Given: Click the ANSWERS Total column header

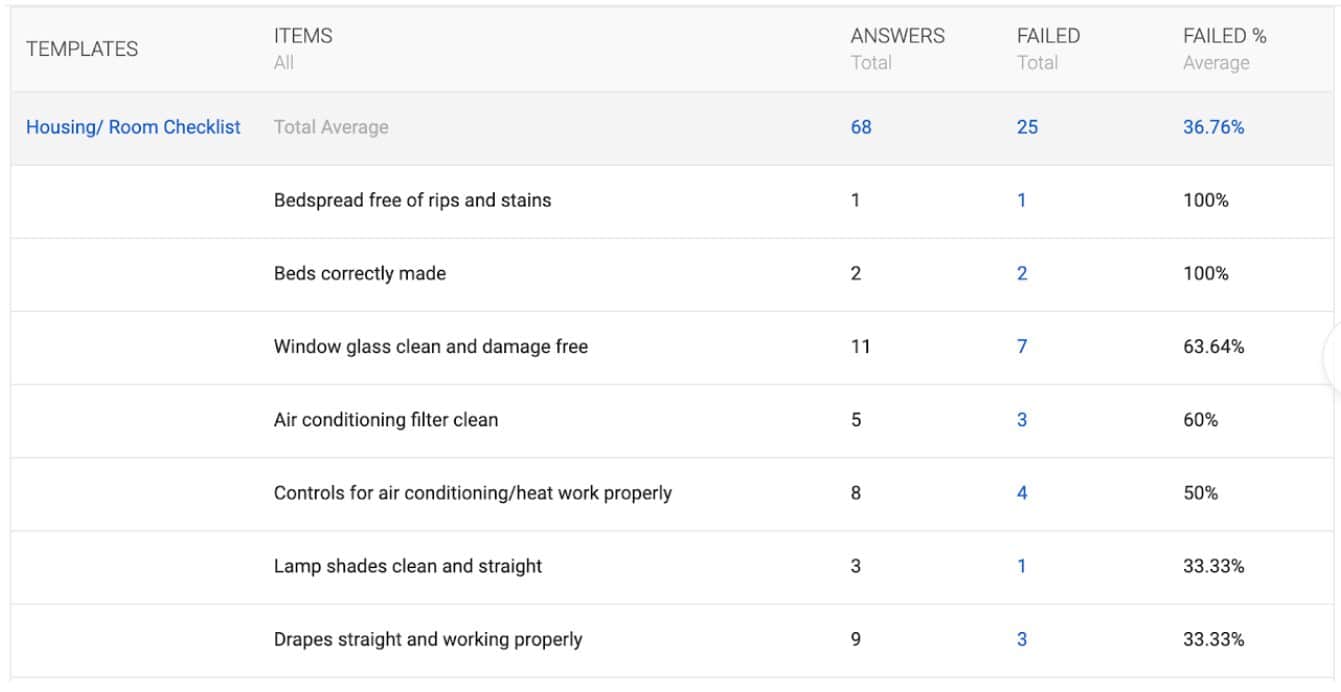Looking at the screenshot, I should [897, 48].
